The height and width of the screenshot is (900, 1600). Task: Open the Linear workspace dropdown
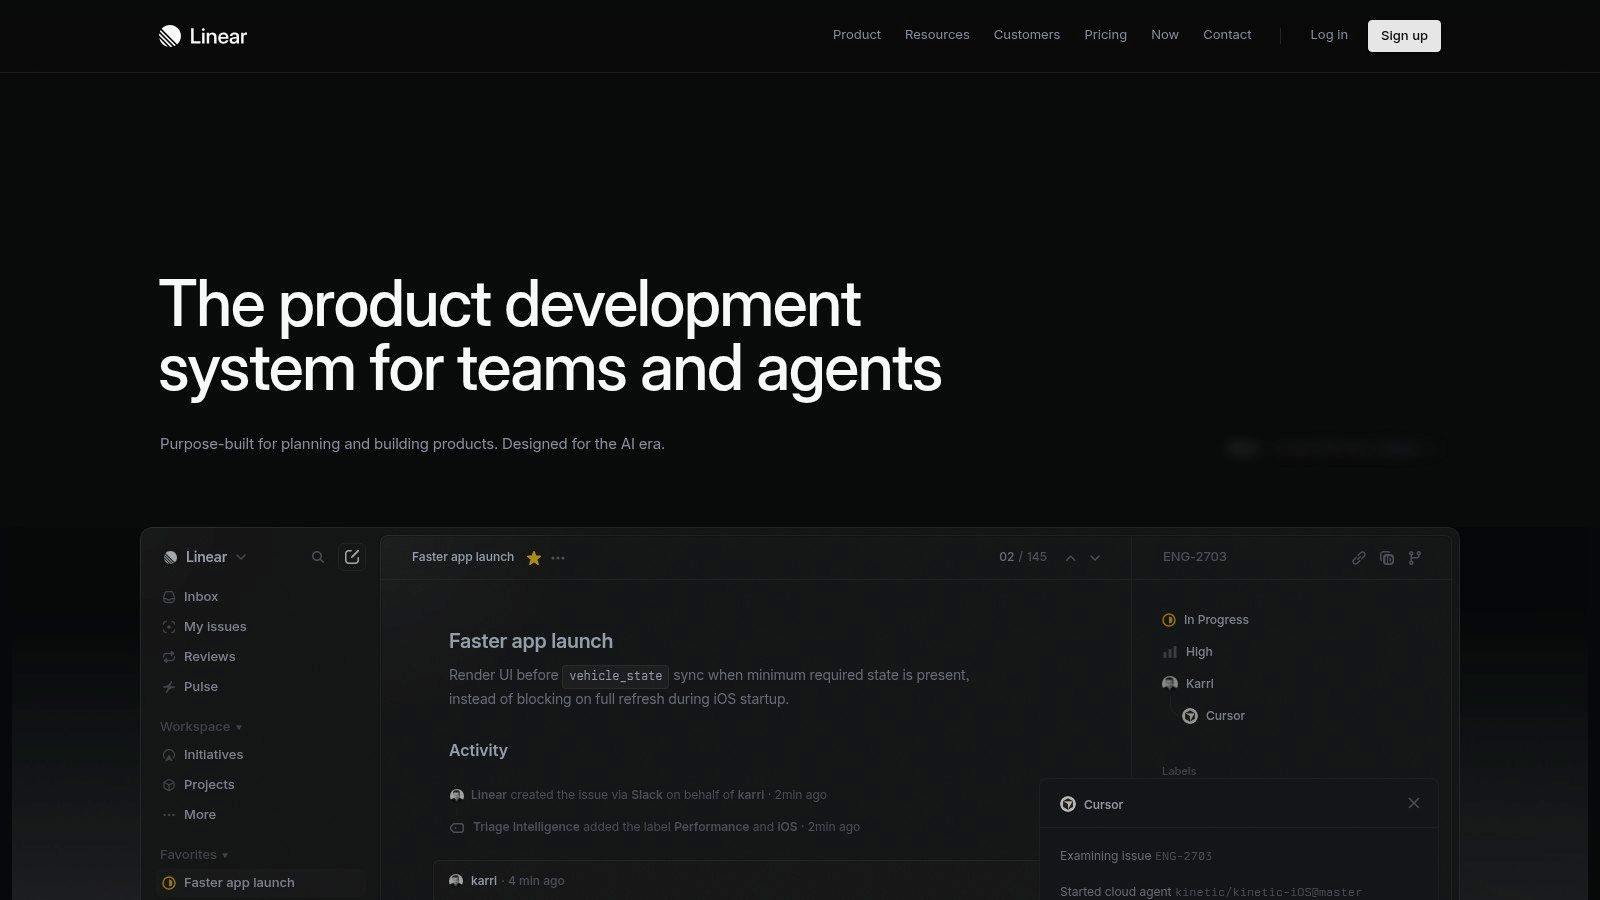(206, 557)
